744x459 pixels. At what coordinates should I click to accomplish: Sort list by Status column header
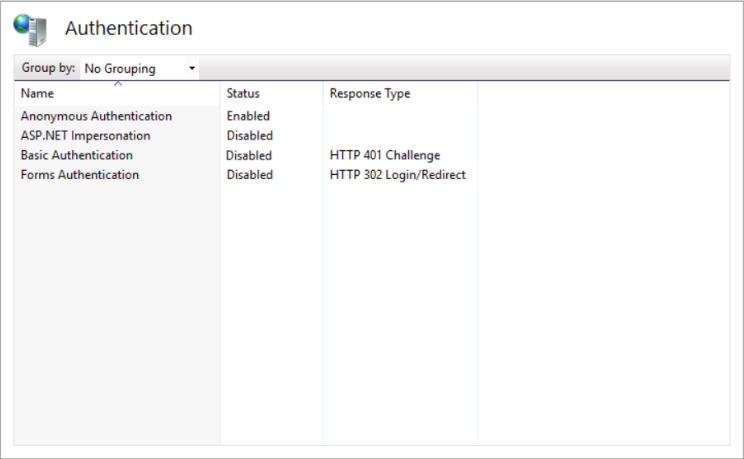pos(243,94)
